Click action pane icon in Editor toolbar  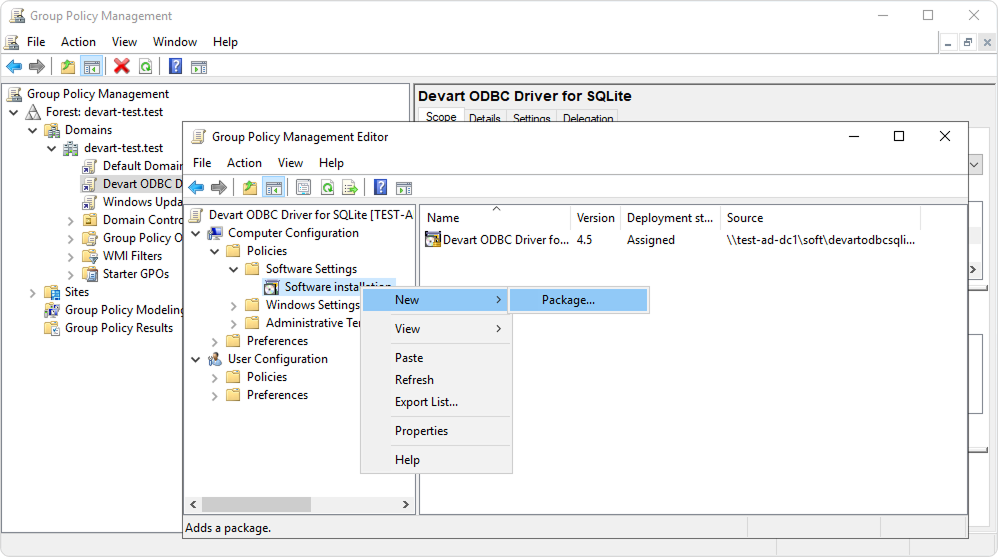[x=404, y=187]
